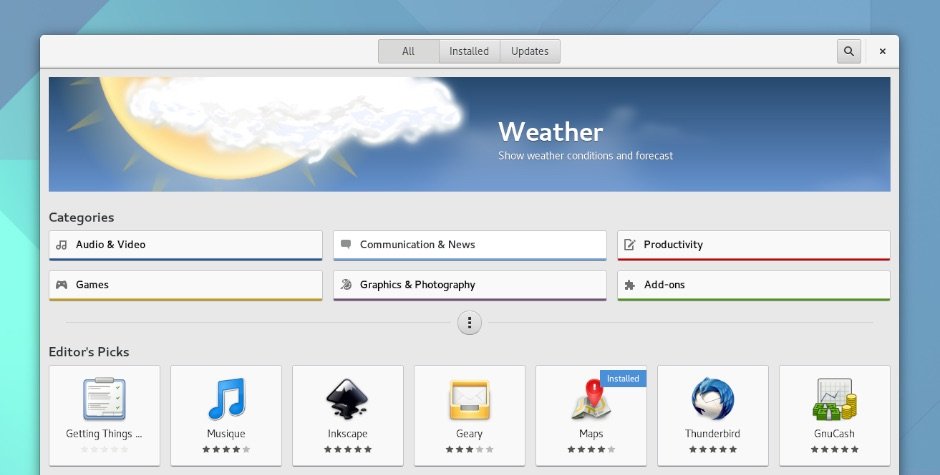The width and height of the screenshot is (940, 475).
Task: Close the Software window
Action: pos(882,52)
